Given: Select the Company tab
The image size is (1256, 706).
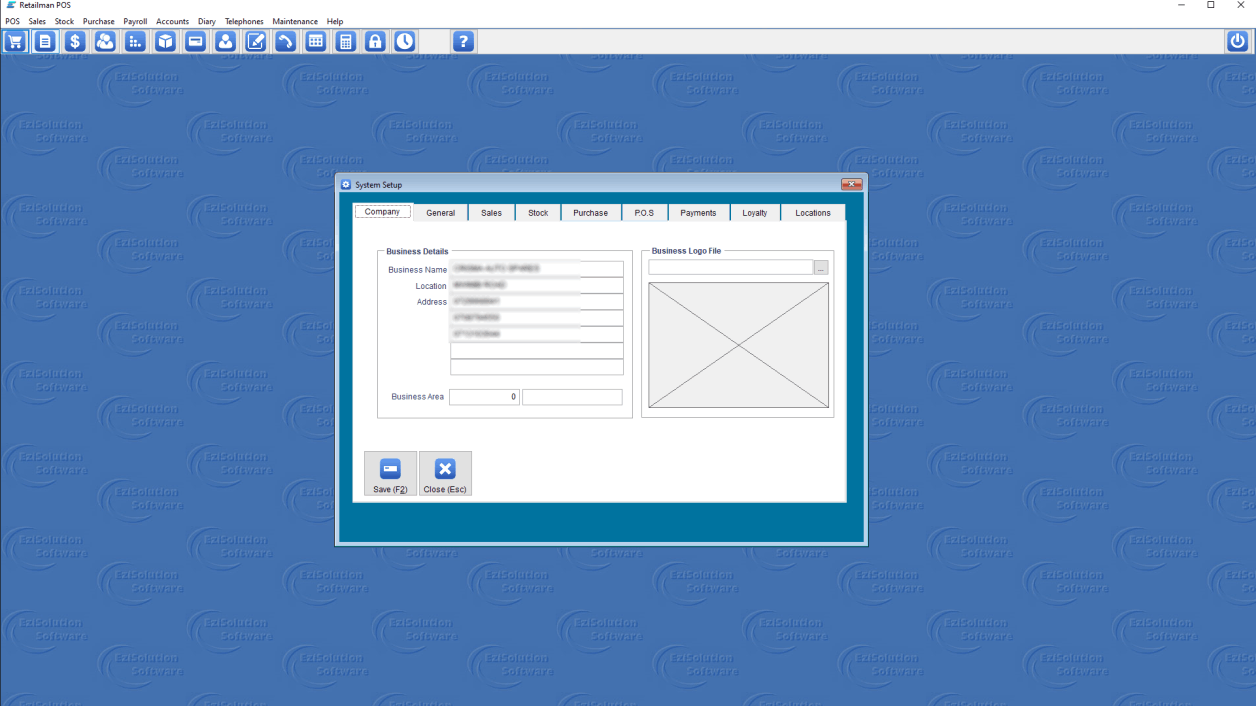Looking at the screenshot, I should (x=382, y=212).
